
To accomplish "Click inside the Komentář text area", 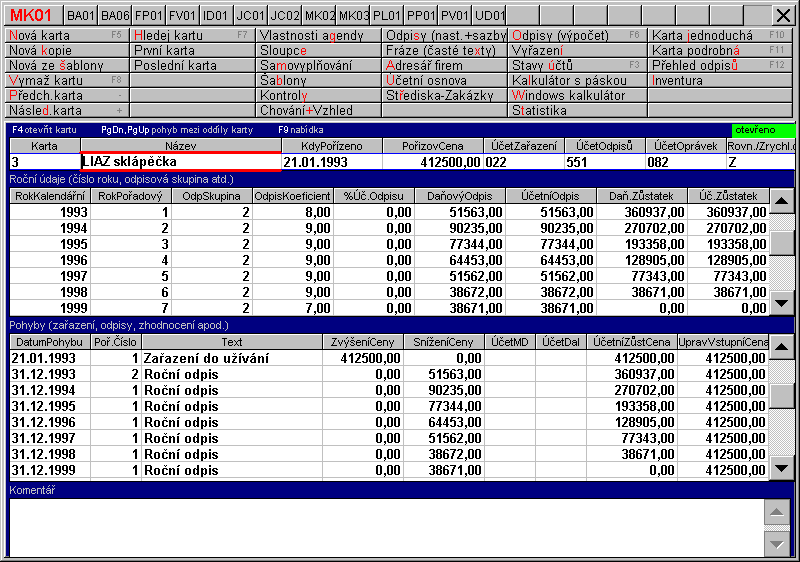I will pyautogui.click(x=386, y=527).
